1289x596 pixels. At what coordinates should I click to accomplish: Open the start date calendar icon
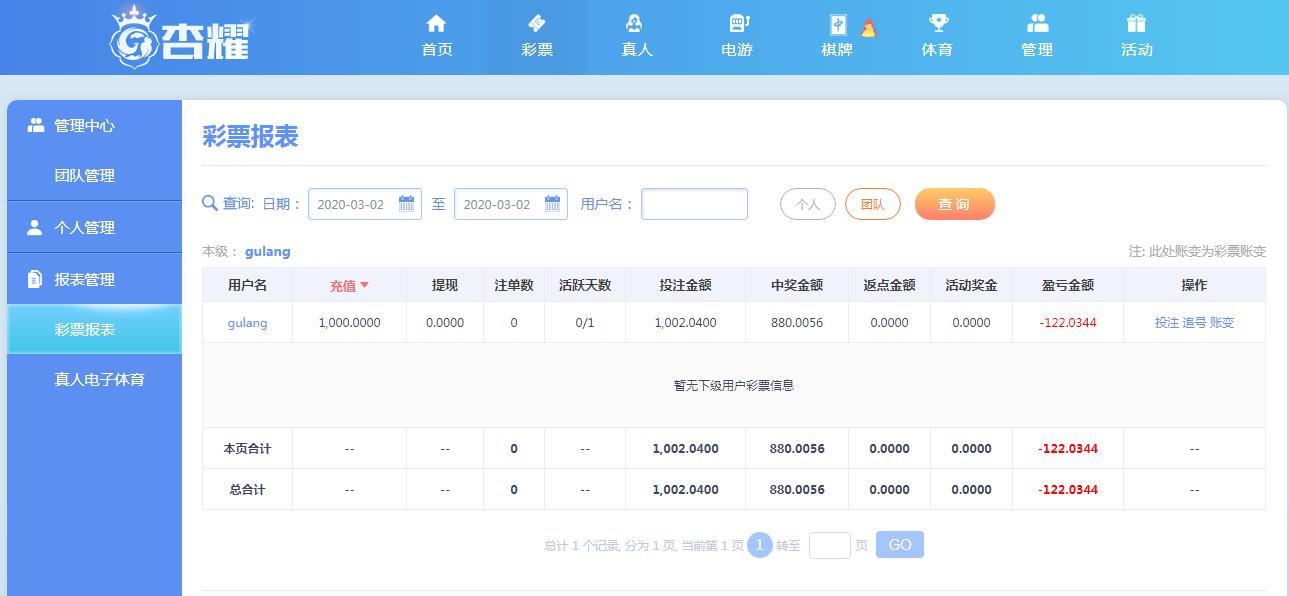406,203
